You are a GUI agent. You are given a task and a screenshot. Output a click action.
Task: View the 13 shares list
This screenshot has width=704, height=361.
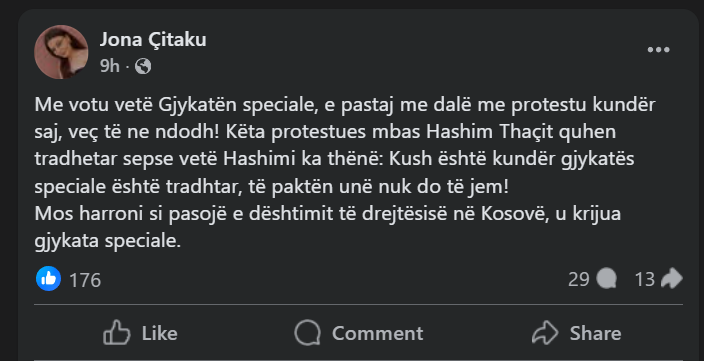pyautogui.click(x=645, y=279)
